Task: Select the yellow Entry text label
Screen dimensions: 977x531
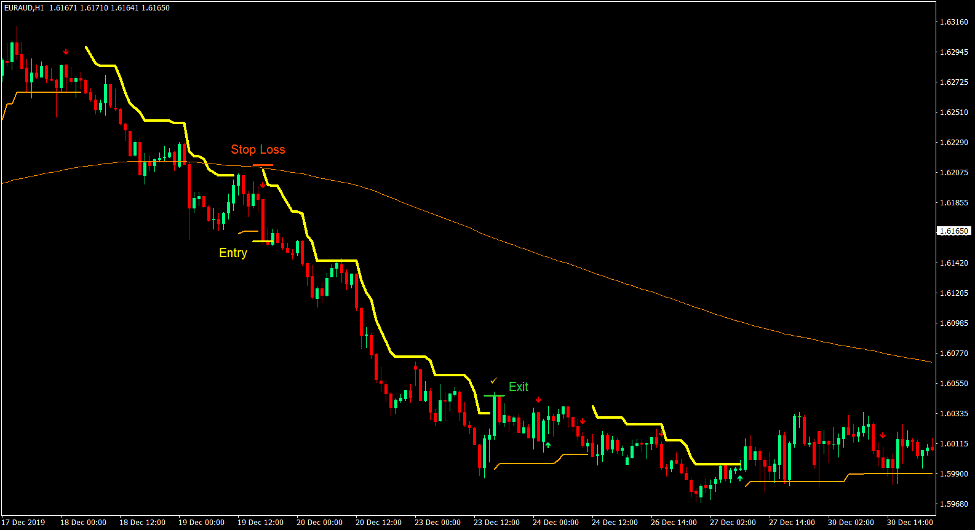Action: (x=233, y=253)
